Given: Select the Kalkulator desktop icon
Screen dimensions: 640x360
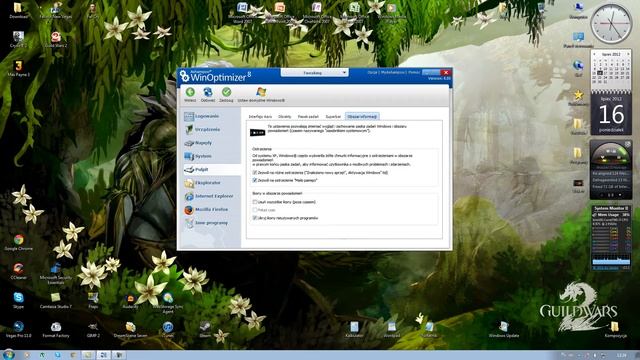Looking at the screenshot, I should [354, 329].
